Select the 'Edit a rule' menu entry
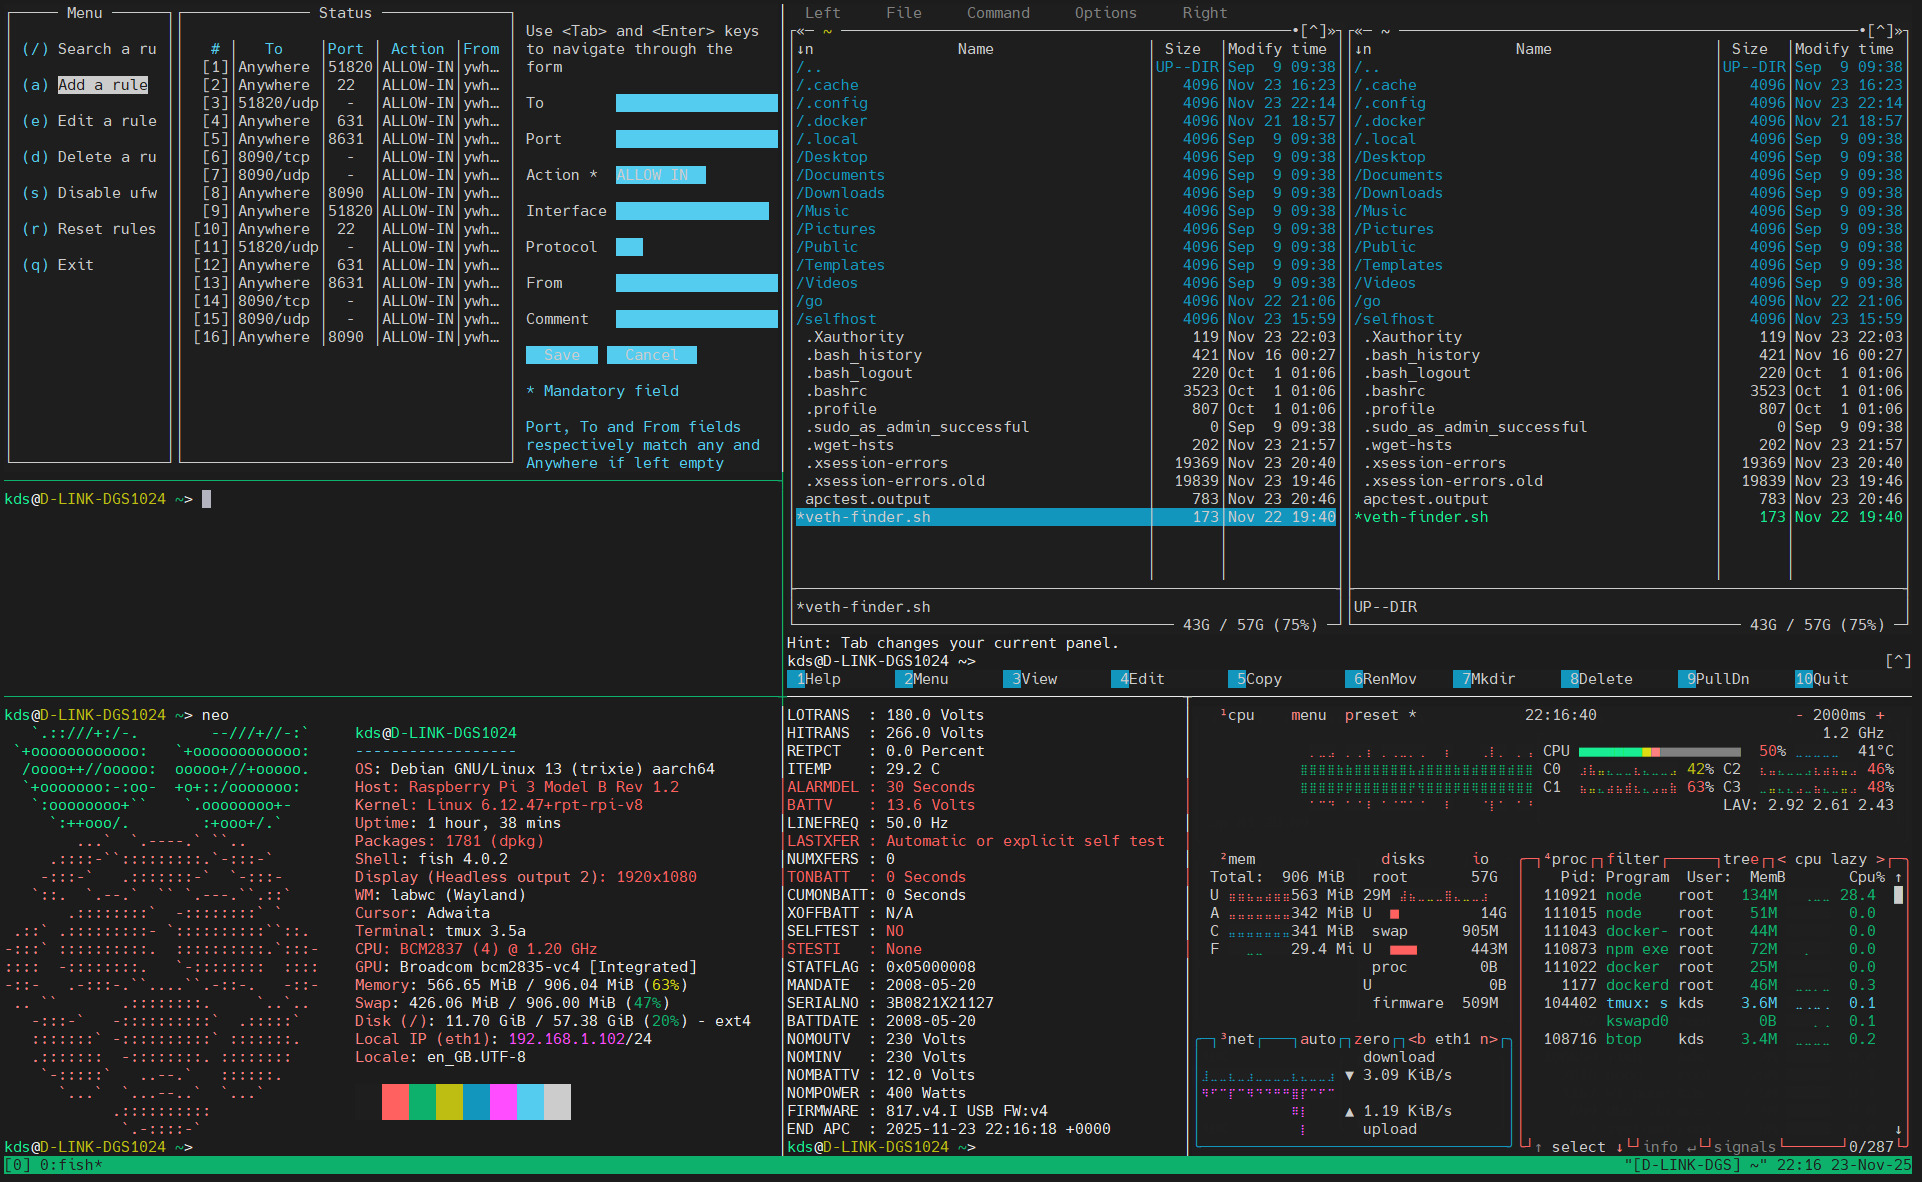The image size is (1922, 1182). pos(106,121)
